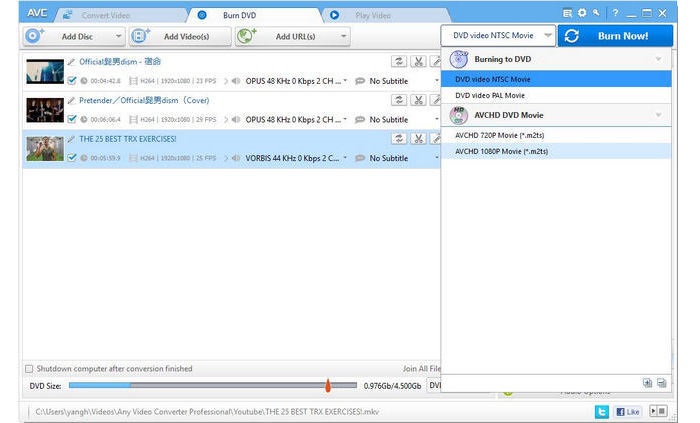Select DVD video PAL Movie option

[556, 95]
